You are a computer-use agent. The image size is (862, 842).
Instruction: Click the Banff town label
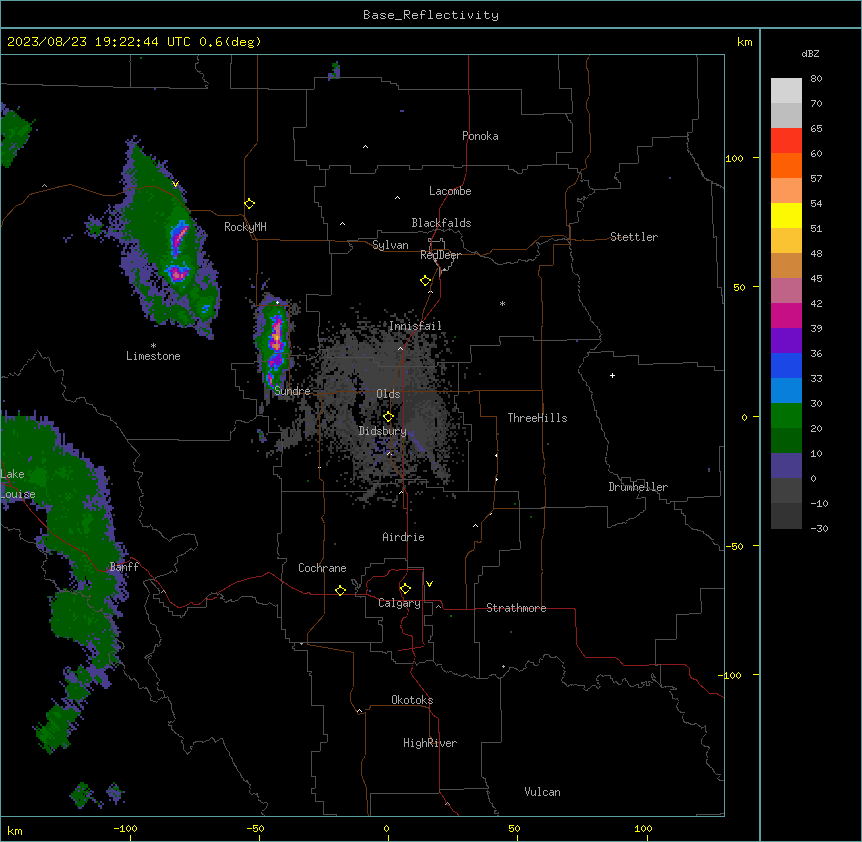124,567
